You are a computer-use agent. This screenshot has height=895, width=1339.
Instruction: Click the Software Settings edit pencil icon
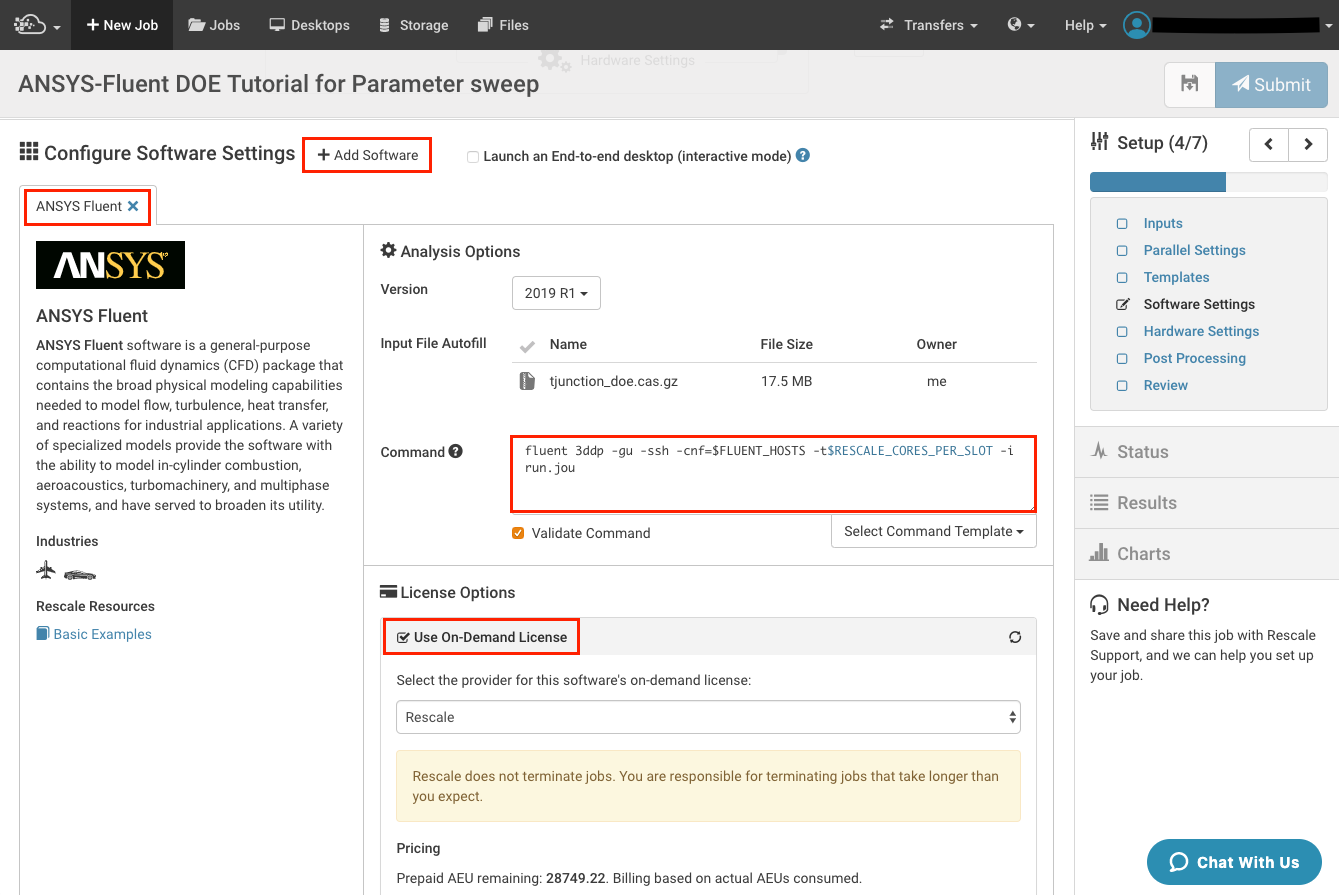click(x=1122, y=304)
